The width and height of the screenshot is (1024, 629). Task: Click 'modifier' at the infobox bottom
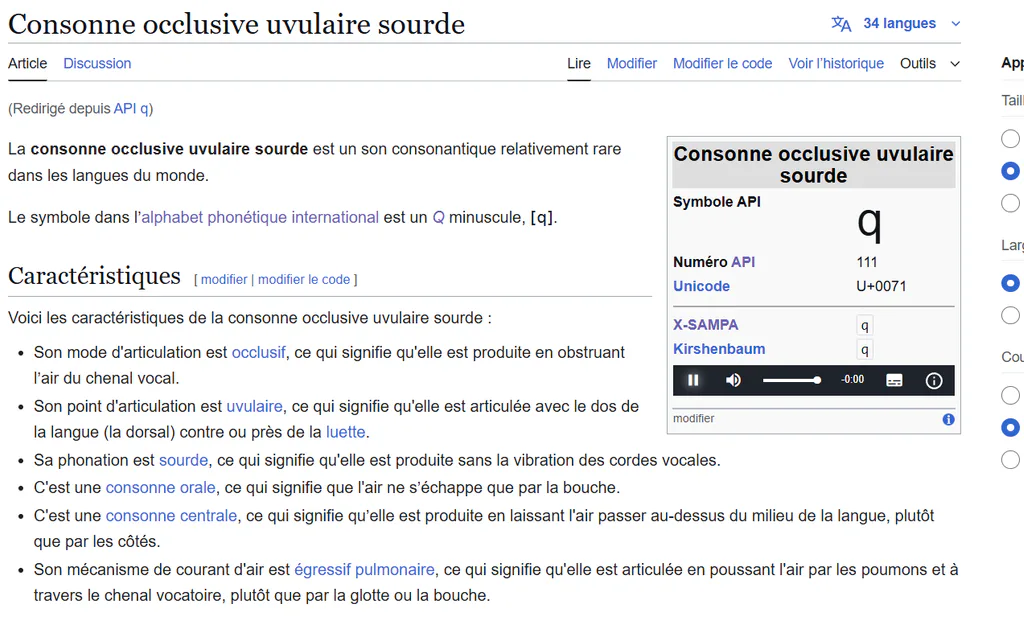694,419
